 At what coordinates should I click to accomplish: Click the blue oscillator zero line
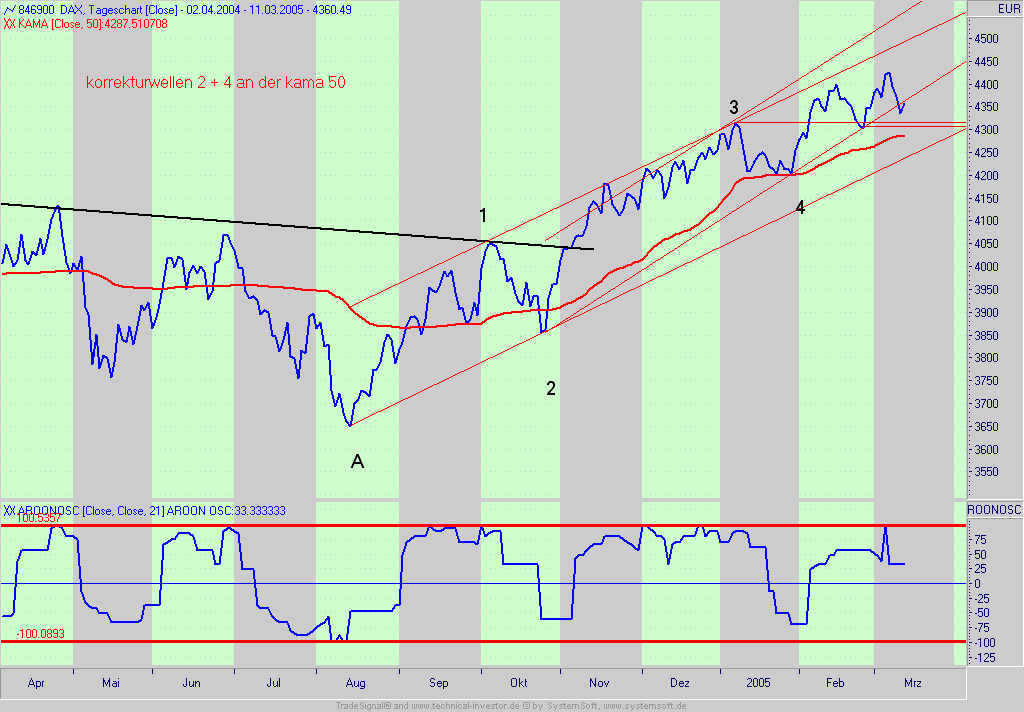(x=483, y=583)
